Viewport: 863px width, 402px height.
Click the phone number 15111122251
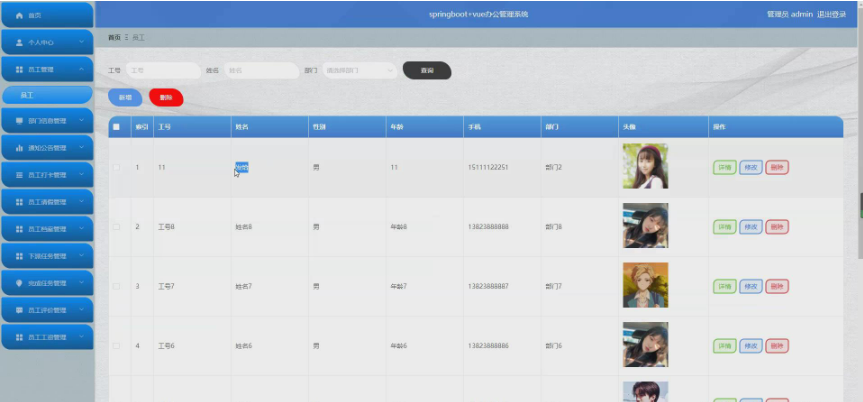[x=488, y=167]
